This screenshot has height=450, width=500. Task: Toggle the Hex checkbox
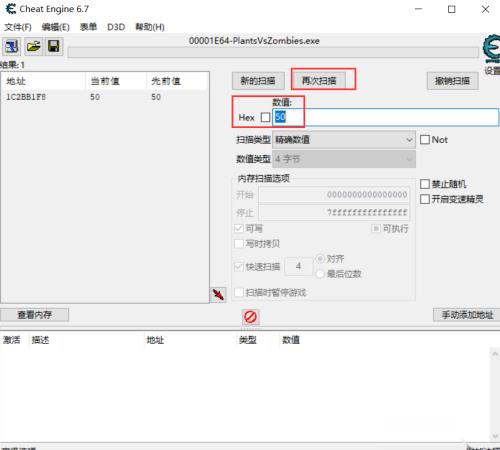coord(265,117)
